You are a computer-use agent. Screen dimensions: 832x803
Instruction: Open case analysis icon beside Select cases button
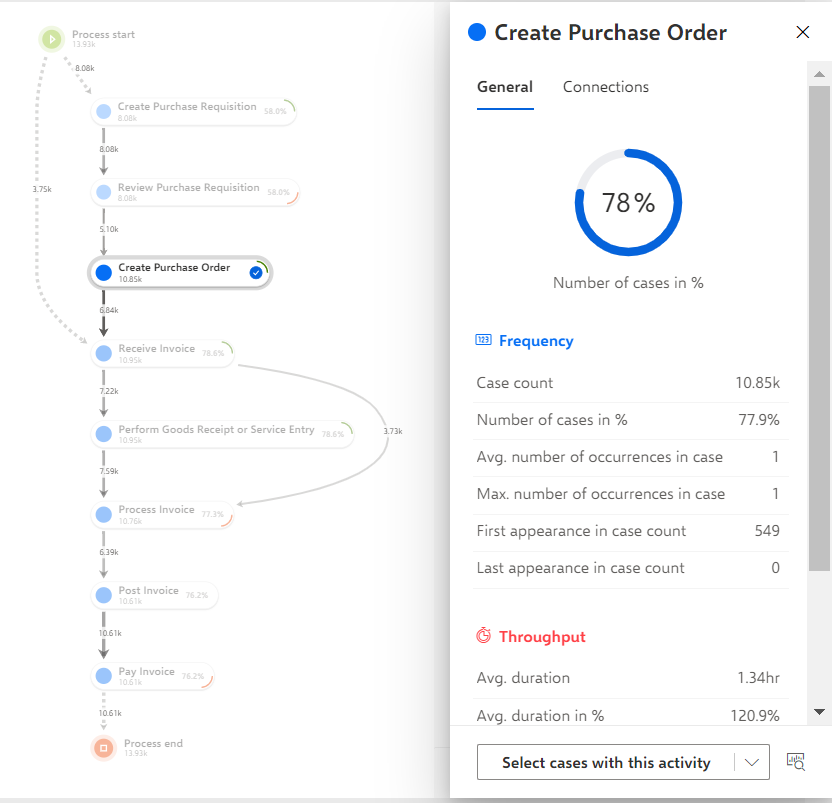click(795, 762)
